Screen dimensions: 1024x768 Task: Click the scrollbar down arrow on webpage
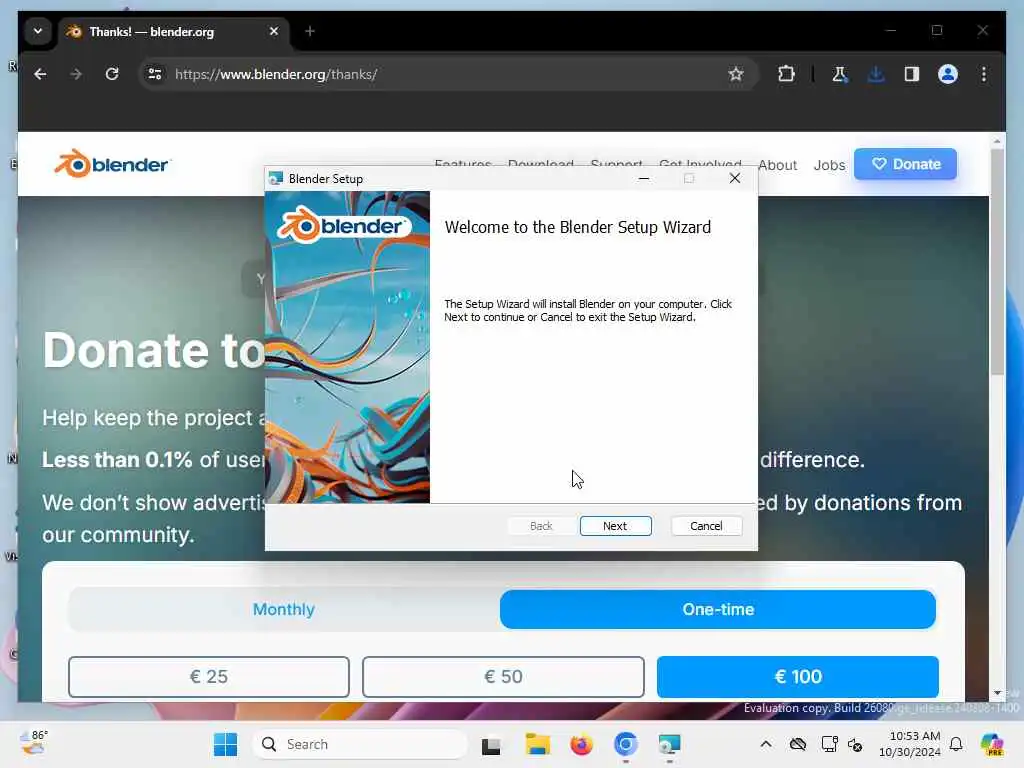point(997,693)
